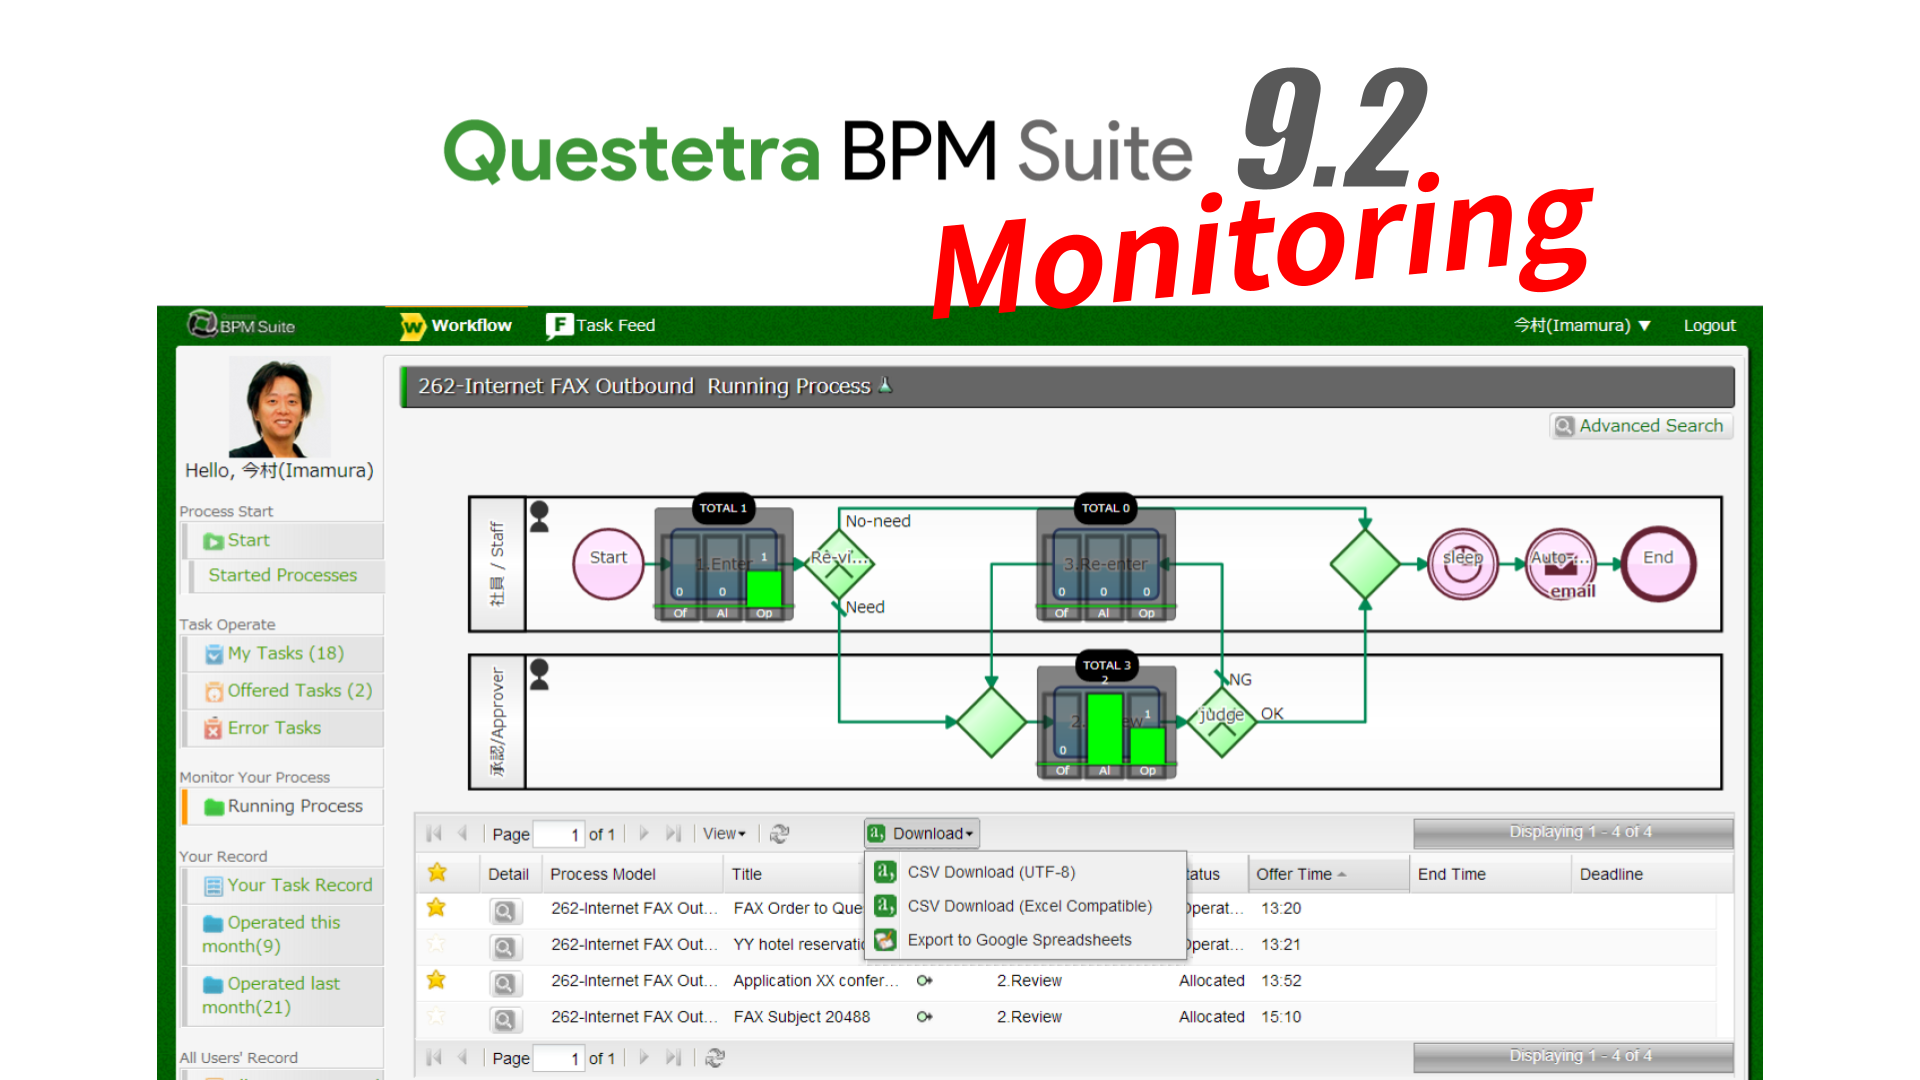Click the Approver swimlane person icon

(x=539, y=674)
